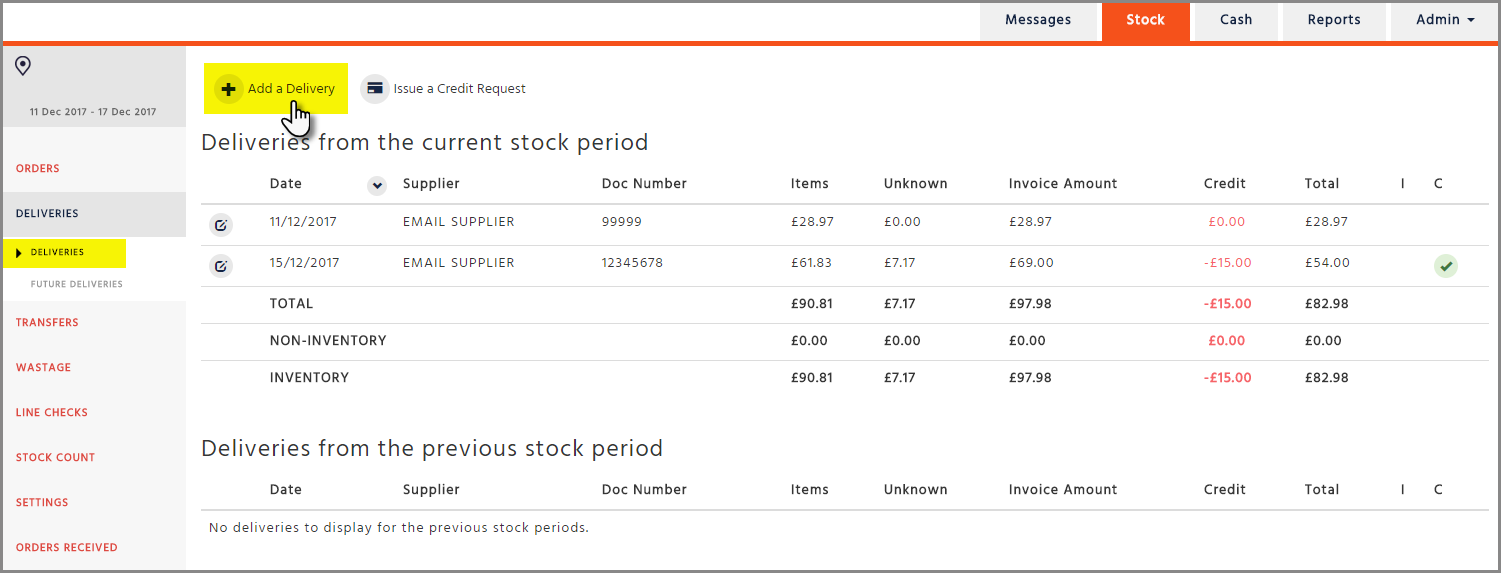Open the Wastage sidebar section

point(43,368)
